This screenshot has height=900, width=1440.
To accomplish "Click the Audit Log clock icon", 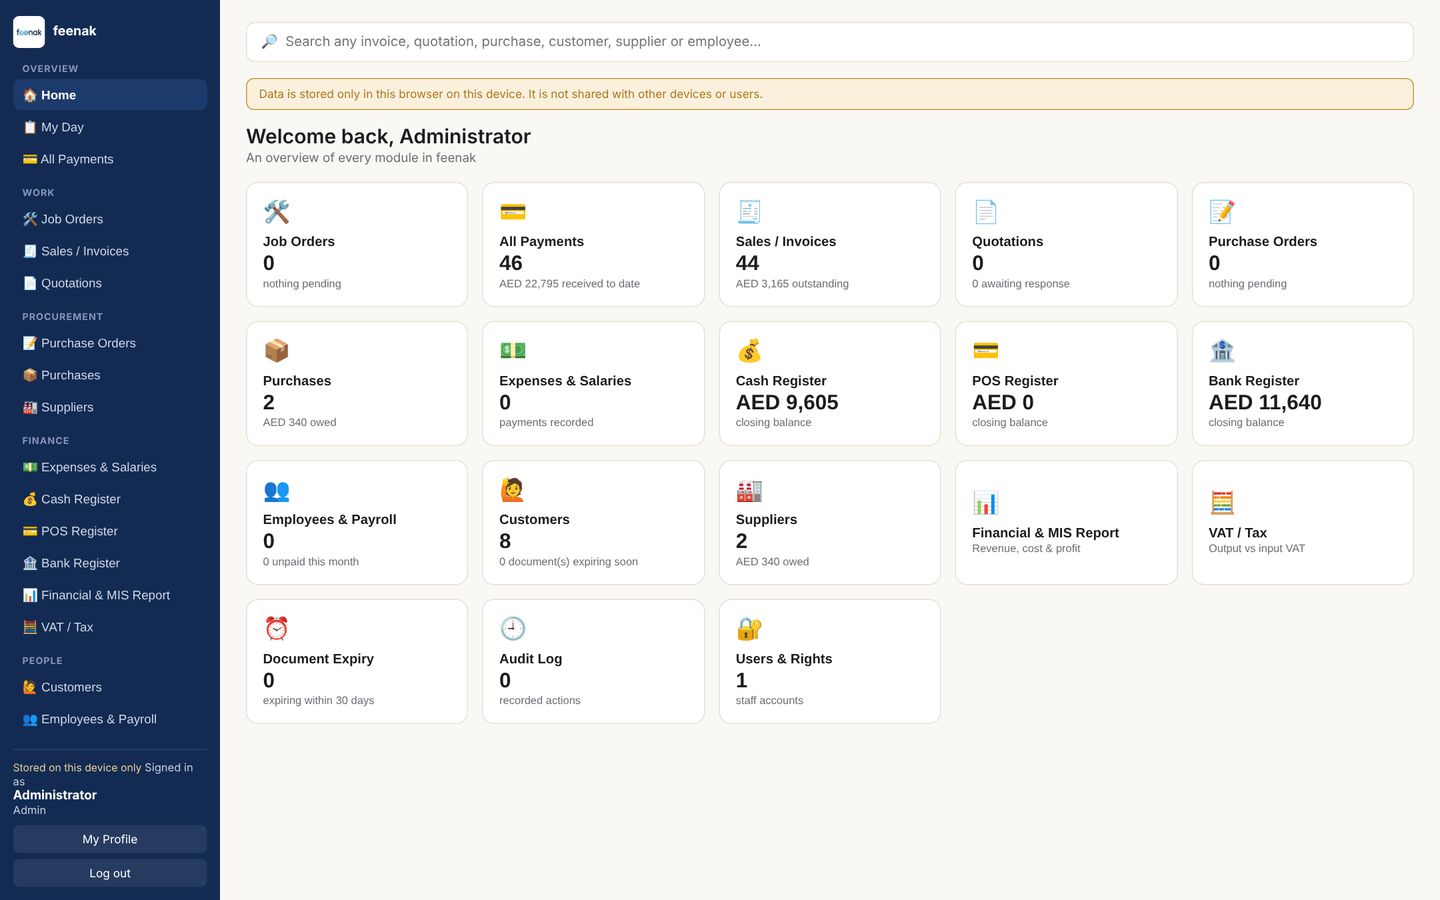I will (512, 629).
